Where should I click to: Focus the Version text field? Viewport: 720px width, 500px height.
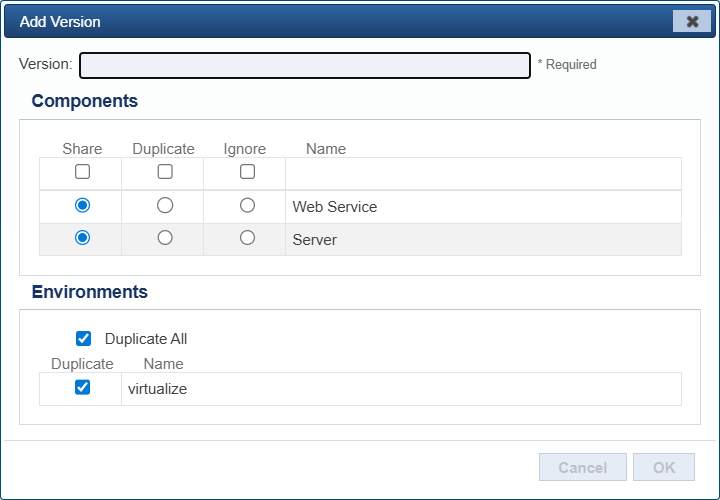pyautogui.click(x=305, y=66)
